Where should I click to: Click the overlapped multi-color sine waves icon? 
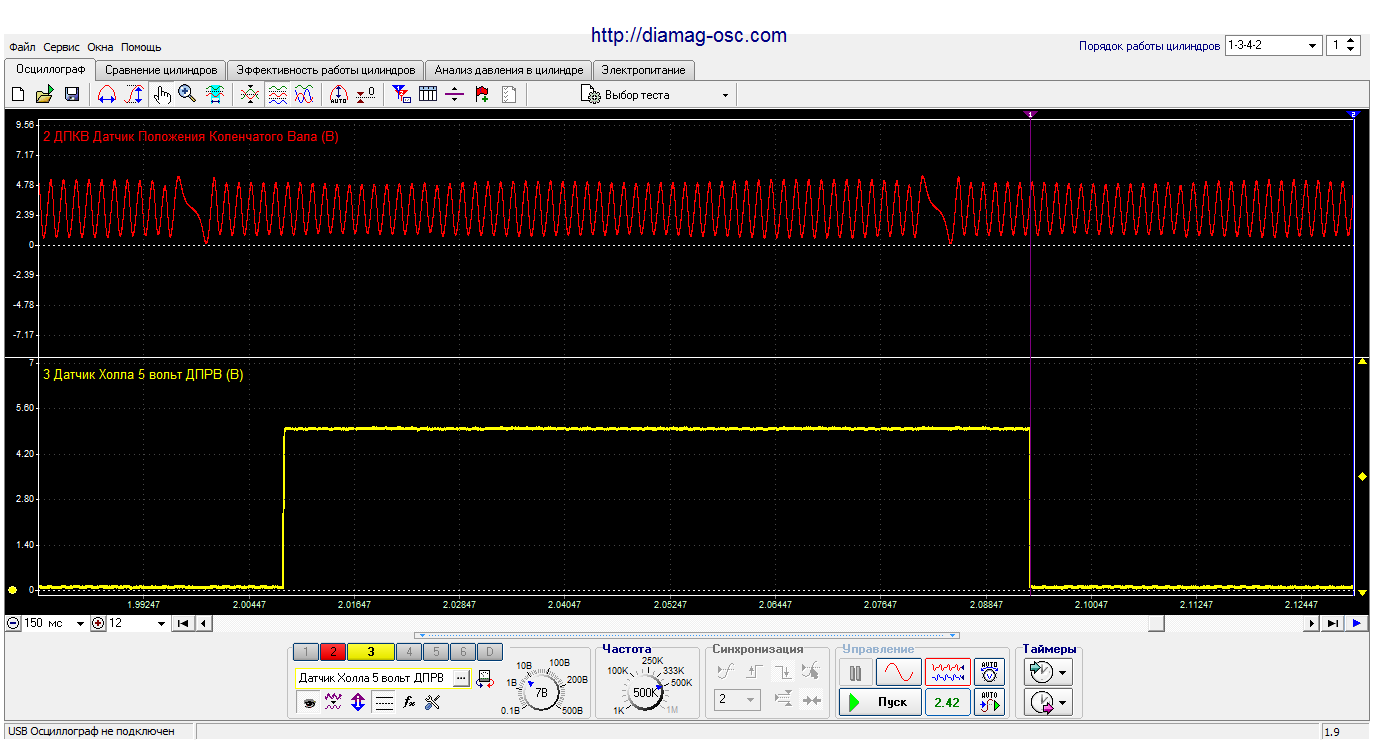(x=305, y=95)
